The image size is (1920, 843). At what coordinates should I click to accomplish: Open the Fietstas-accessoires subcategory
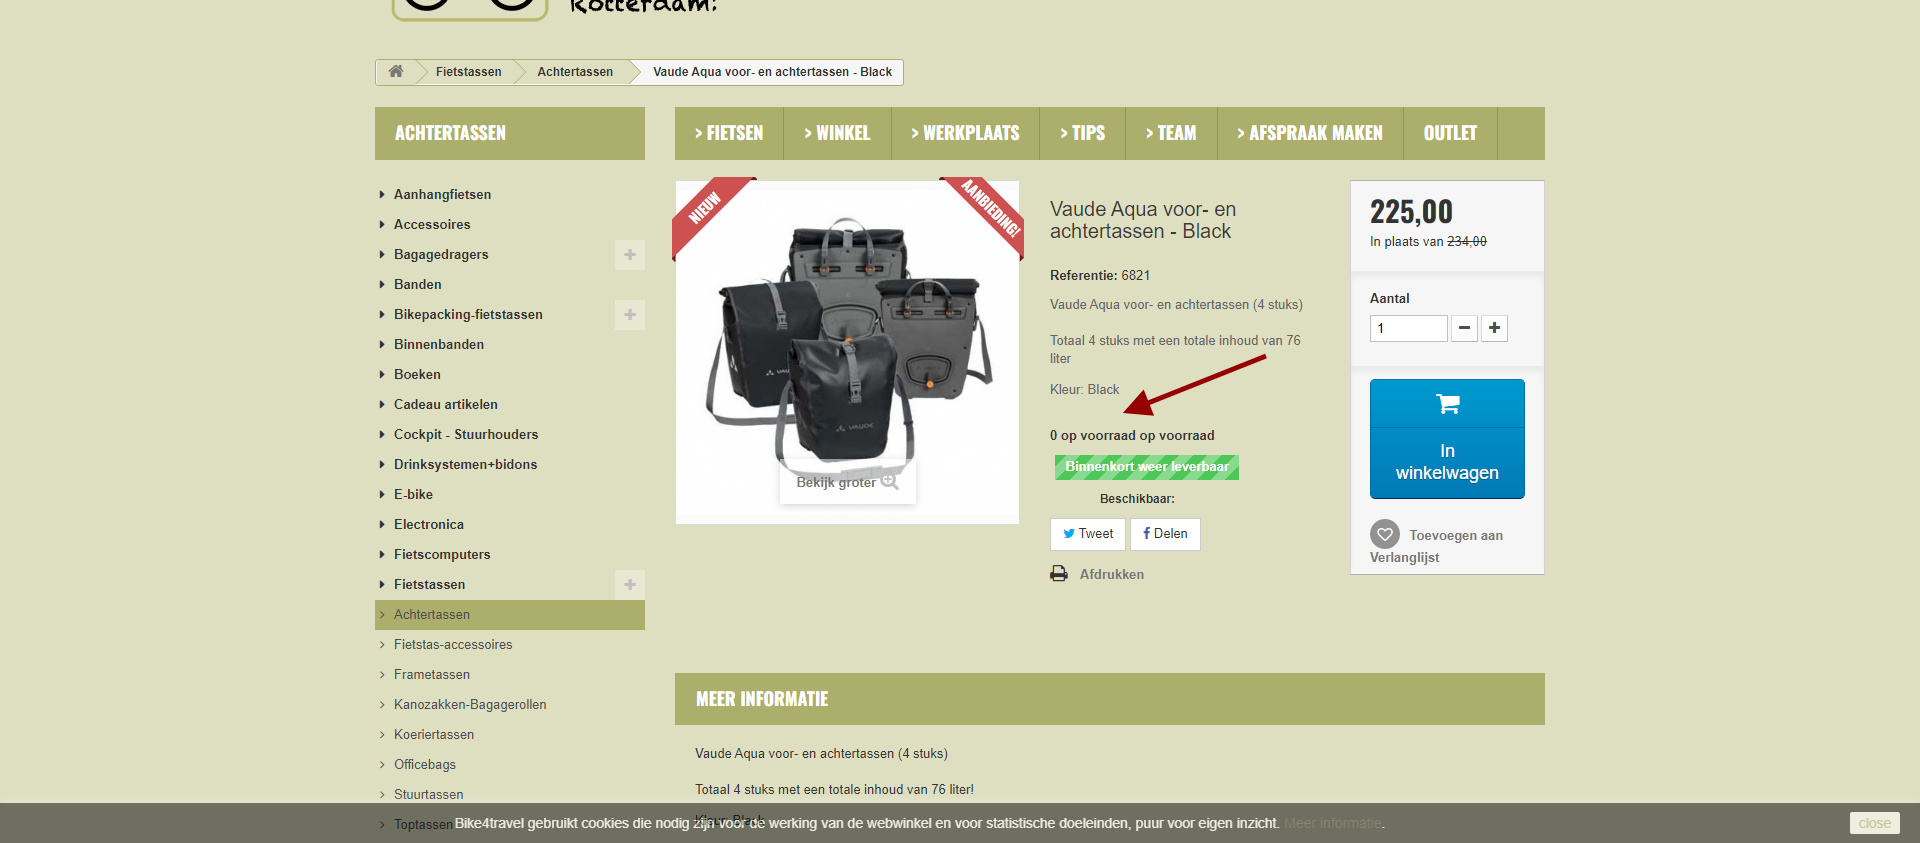[453, 645]
